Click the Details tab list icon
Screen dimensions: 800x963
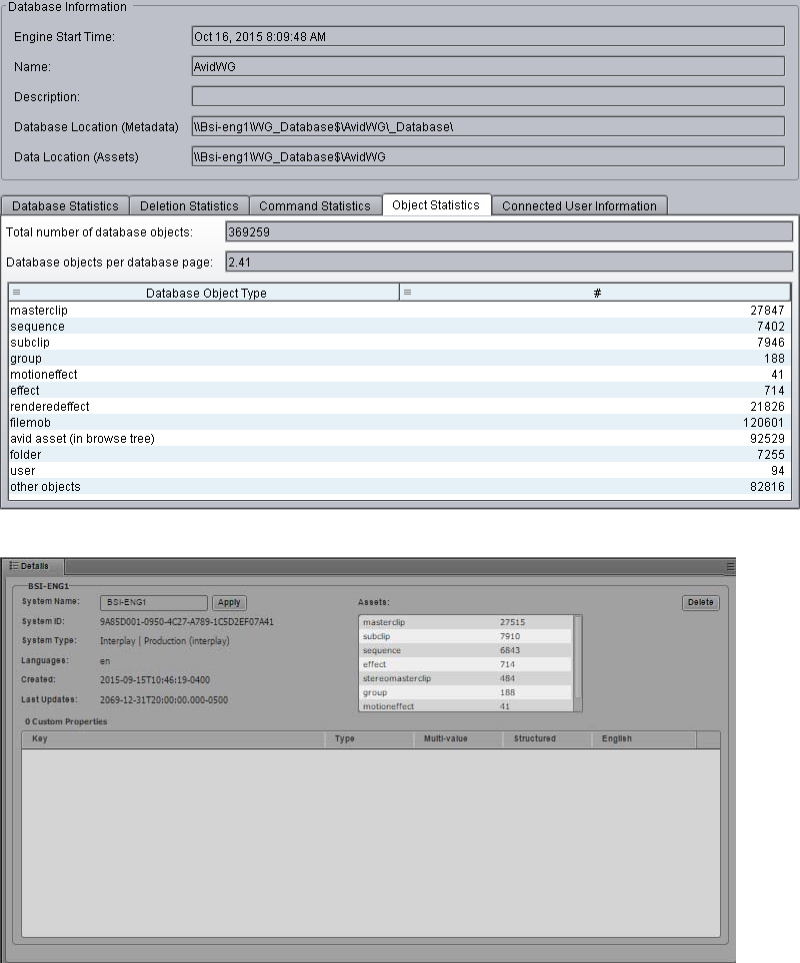(14, 566)
